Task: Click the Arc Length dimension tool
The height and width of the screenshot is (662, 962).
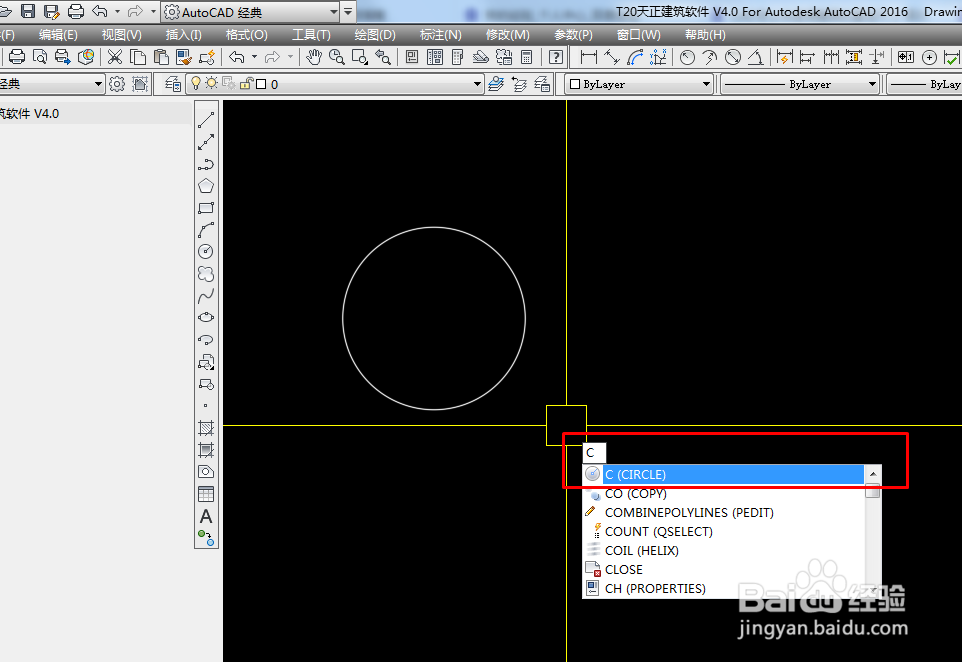Action: point(635,58)
